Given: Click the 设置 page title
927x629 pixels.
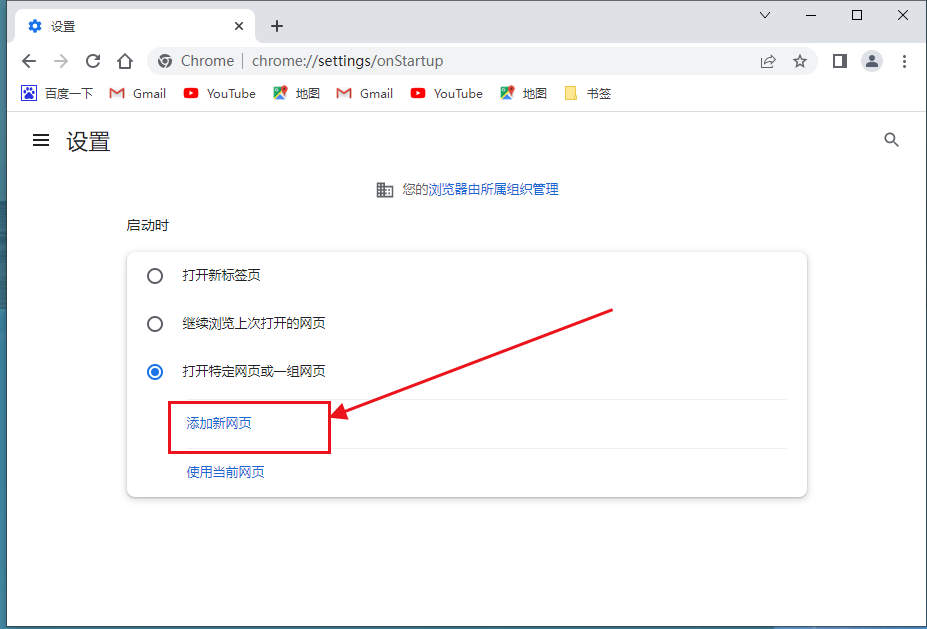Looking at the screenshot, I should click(x=88, y=142).
